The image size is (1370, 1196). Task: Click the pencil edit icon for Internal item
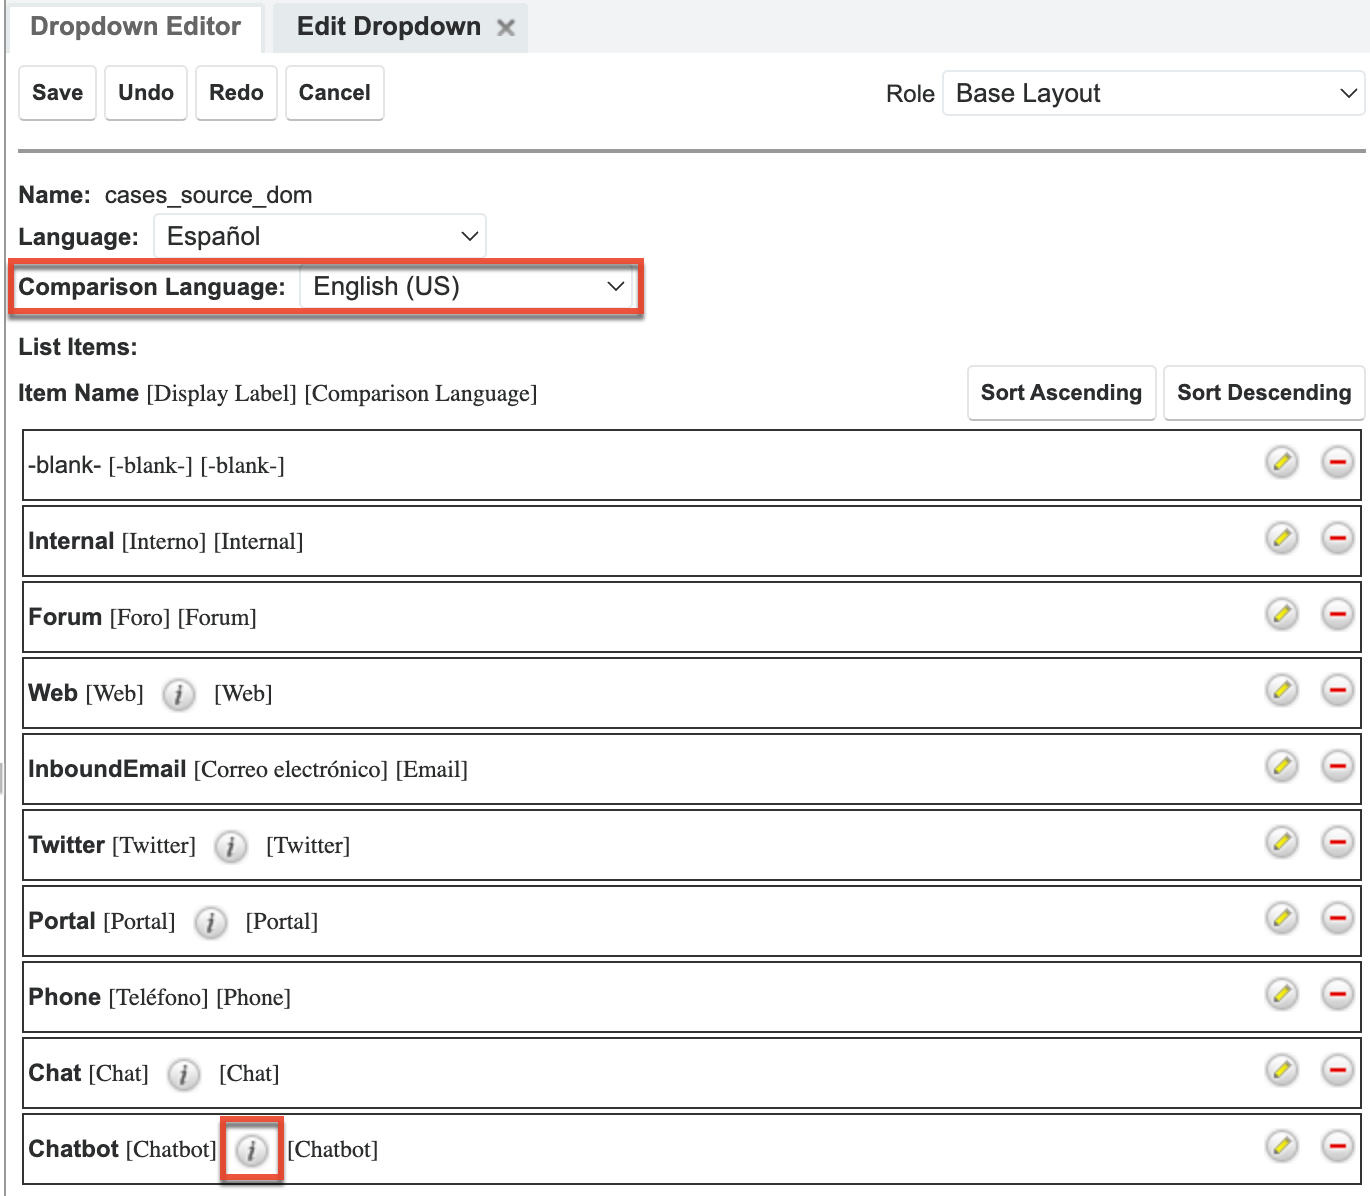[1281, 538]
